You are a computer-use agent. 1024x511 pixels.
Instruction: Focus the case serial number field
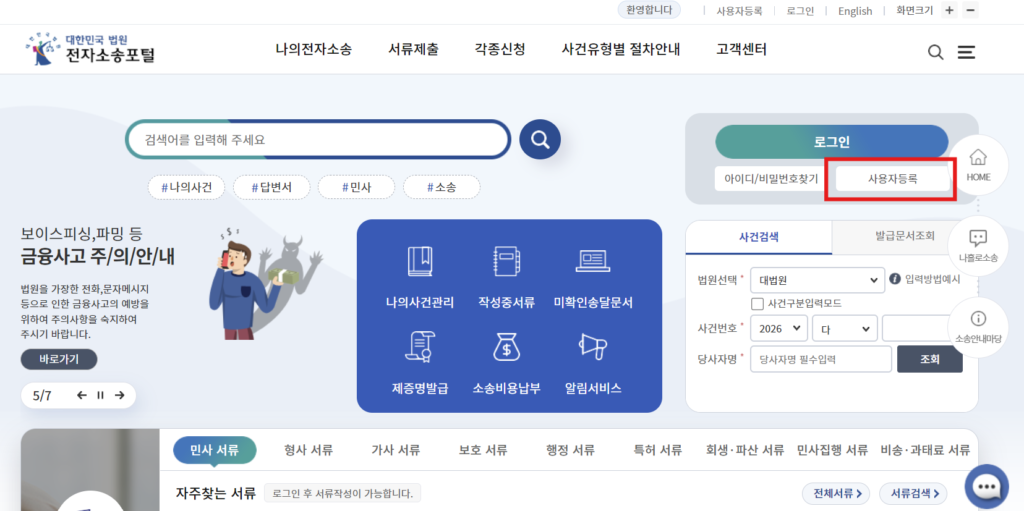[x=920, y=328]
